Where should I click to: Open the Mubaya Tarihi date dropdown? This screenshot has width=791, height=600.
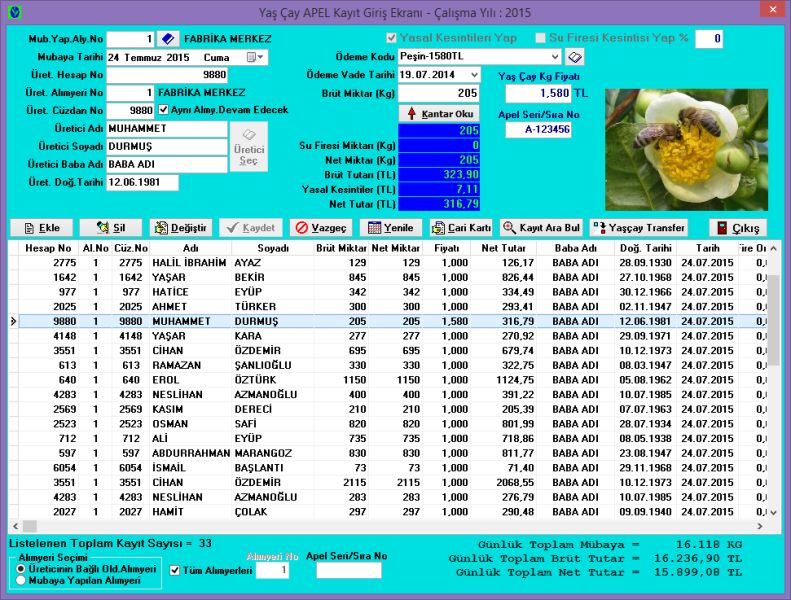[x=256, y=57]
